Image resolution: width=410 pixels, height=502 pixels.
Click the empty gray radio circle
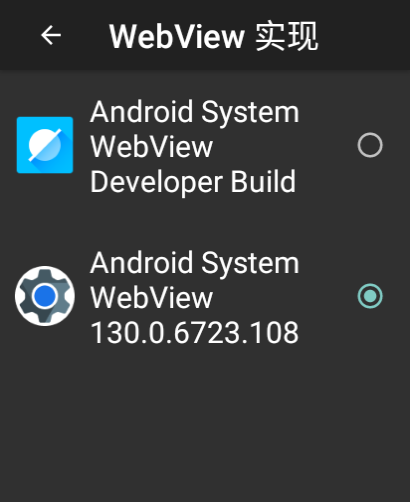point(370,145)
